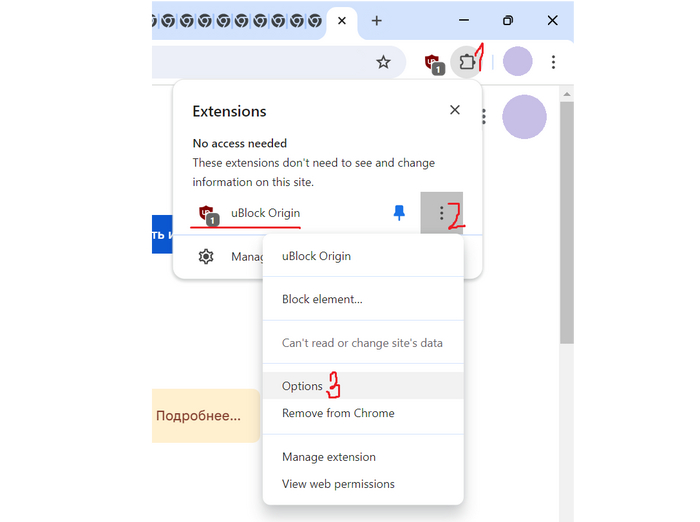Switch to the last background tab
The height and width of the screenshot is (522, 700).
point(315,21)
